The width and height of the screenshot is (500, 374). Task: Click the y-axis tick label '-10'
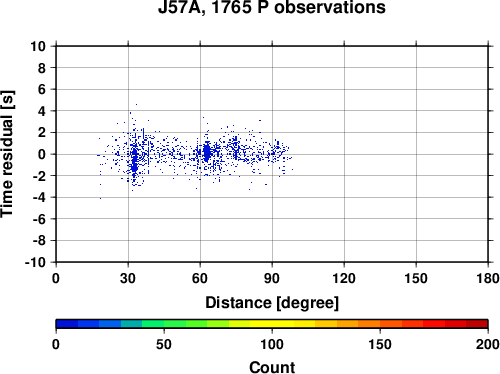pos(35,262)
